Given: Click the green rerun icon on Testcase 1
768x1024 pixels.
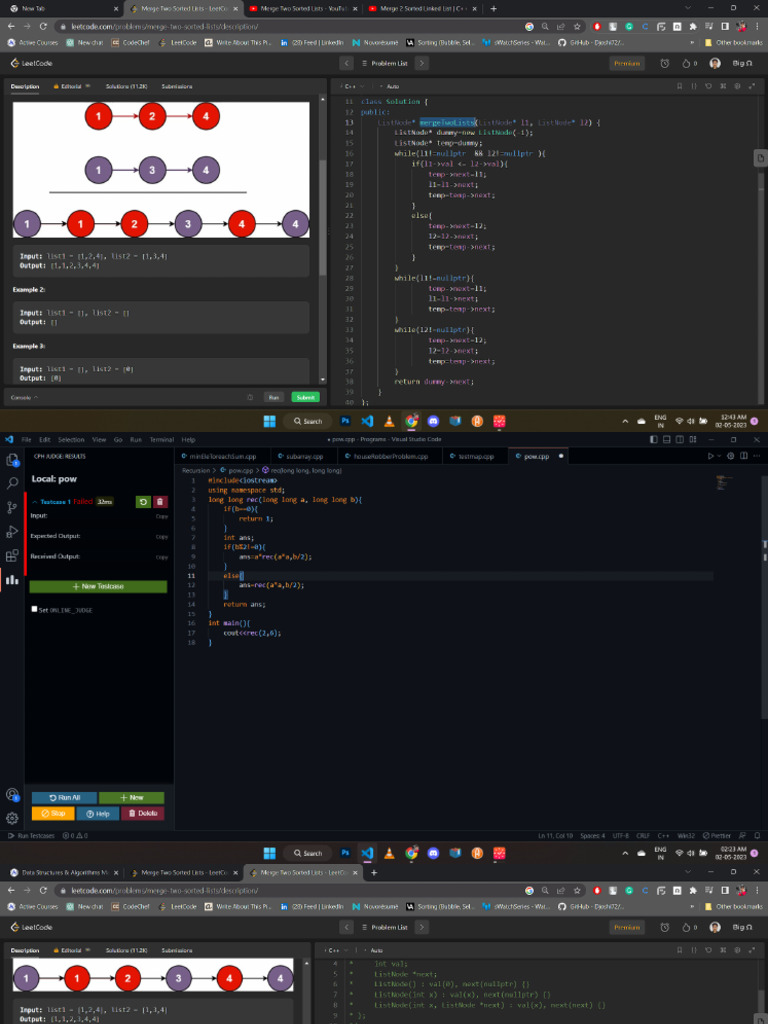Looking at the screenshot, I should click(143, 502).
